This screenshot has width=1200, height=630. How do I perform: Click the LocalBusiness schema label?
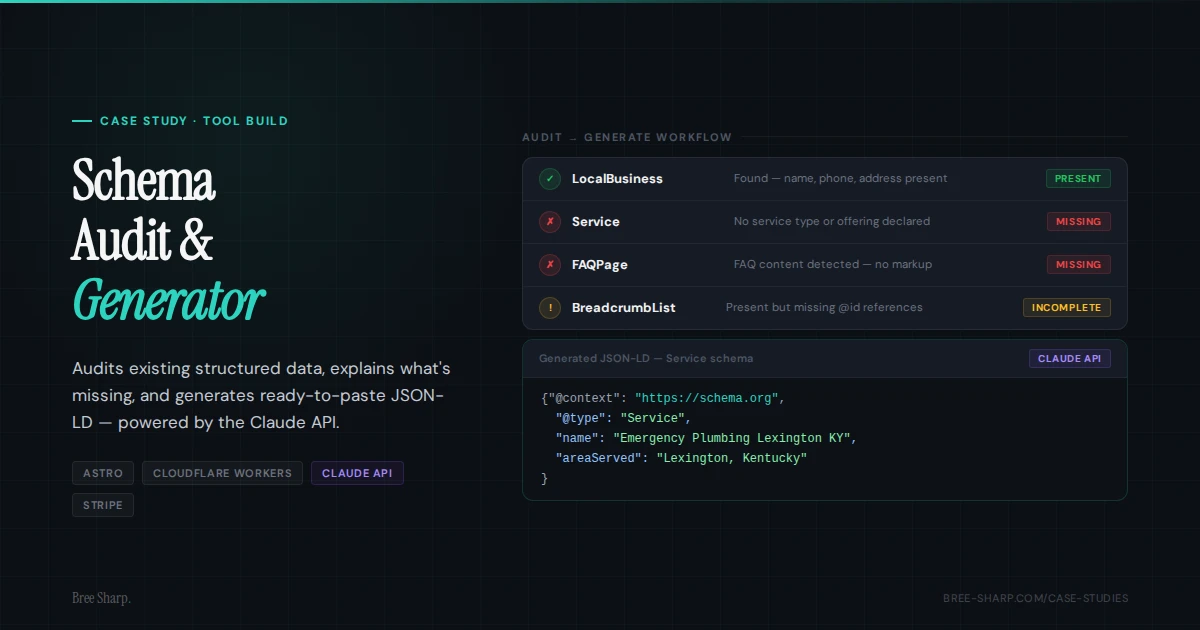[617, 179]
